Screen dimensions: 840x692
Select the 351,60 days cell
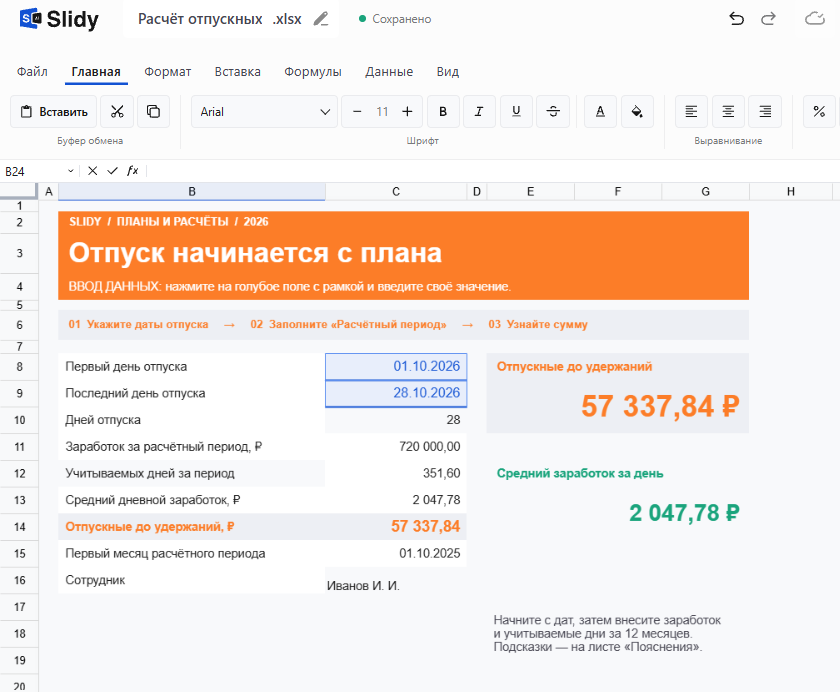[x=396, y=473]
